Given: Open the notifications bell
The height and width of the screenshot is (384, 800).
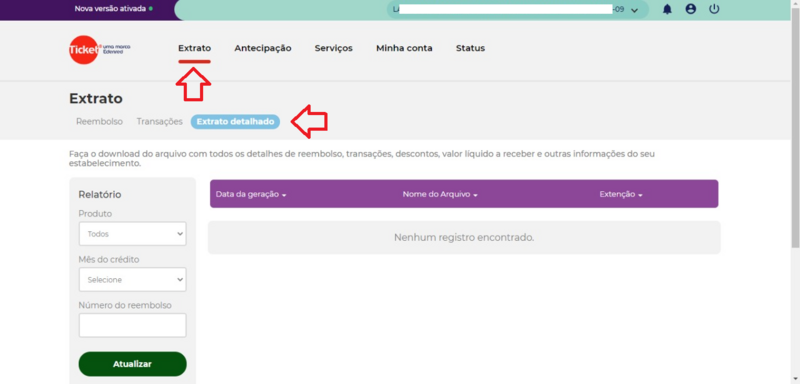Looking at the screenshot, I should tap(667, 9).
